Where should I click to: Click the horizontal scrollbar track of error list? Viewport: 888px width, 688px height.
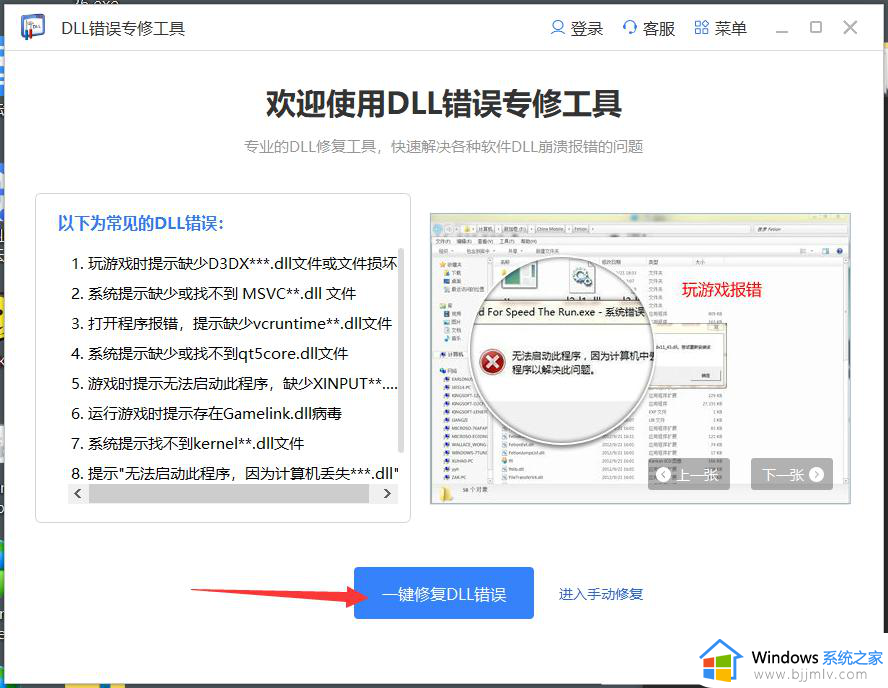(229, 493)
